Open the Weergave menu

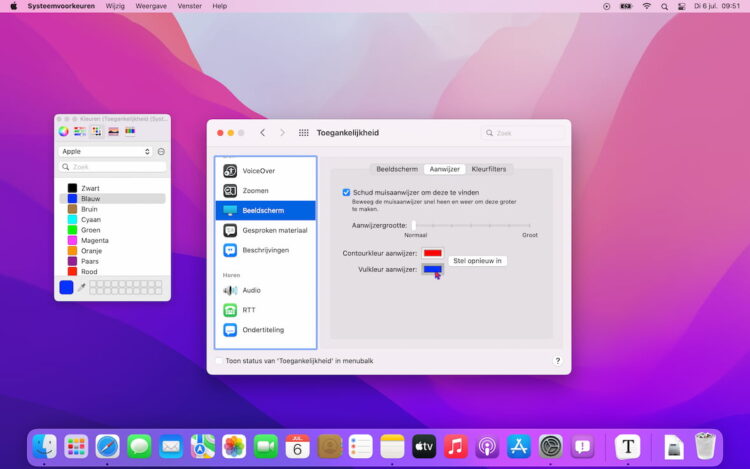click(151, 6)
